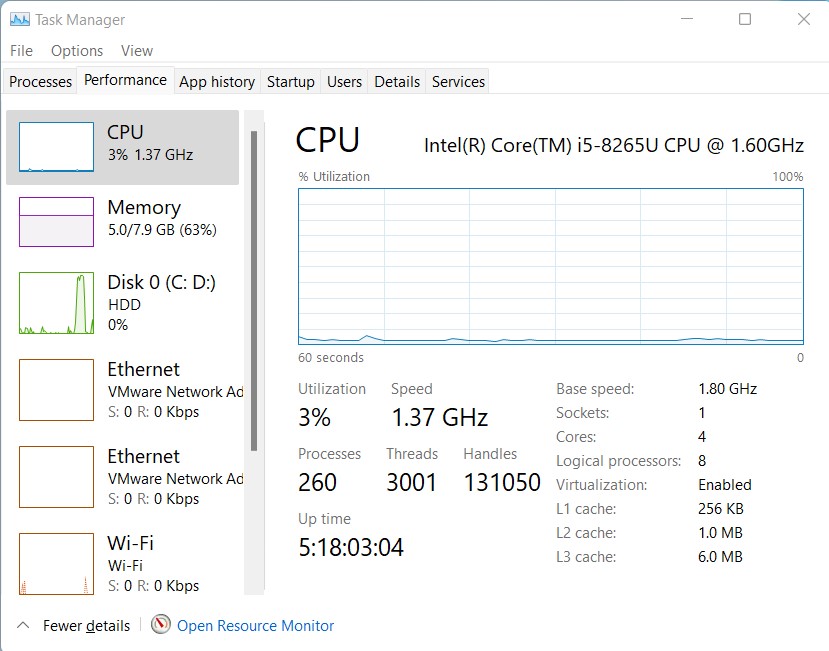Image resolution: width=829 pixels, height=651 pixels.
Task: Open the Disk 0 (C: D:) performance view
Action: point(120,300)
